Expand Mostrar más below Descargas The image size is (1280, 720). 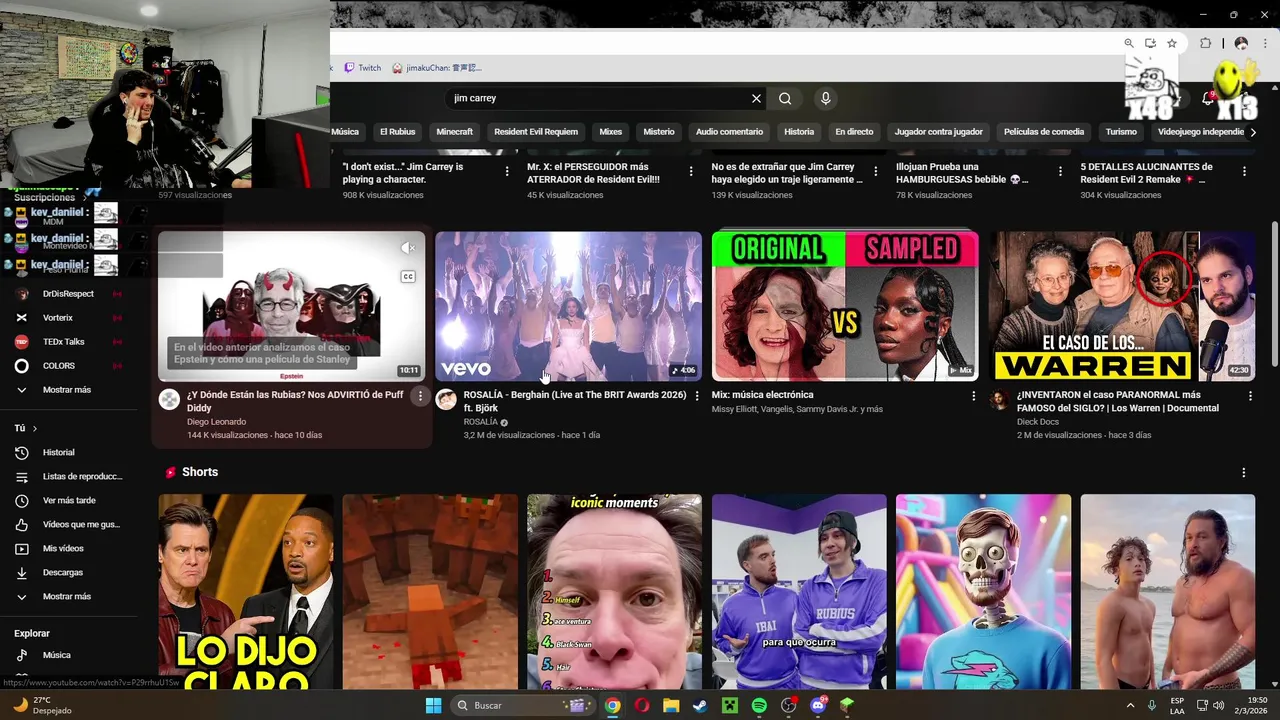[x=66, y=597]
